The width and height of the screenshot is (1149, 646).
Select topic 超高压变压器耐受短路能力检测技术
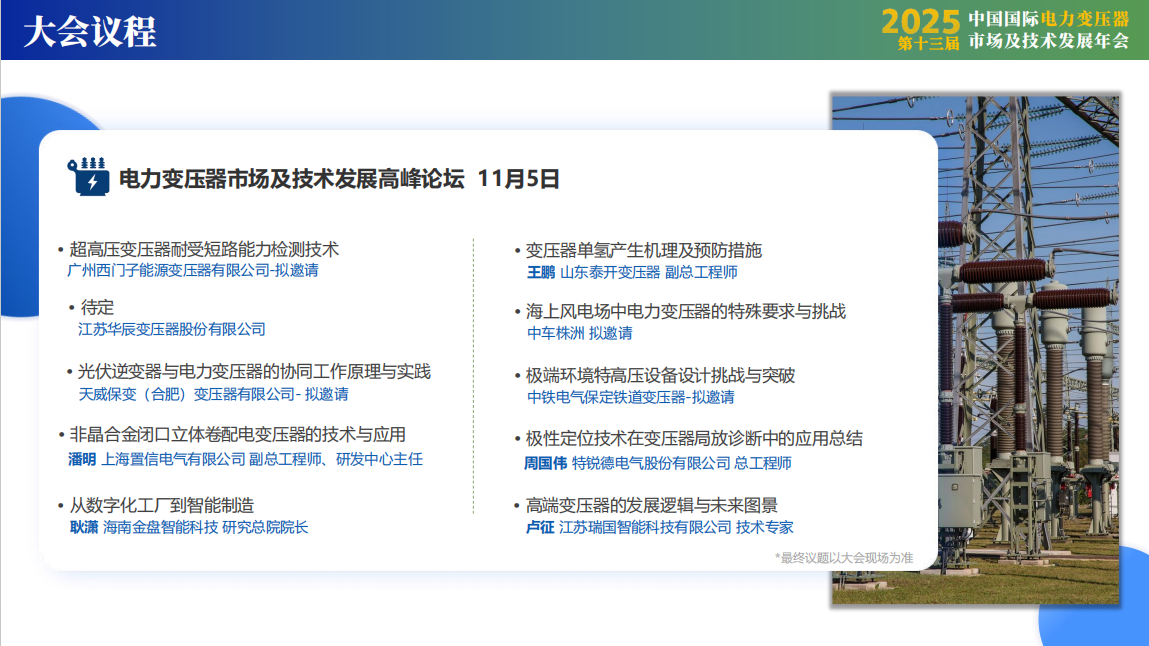204,249
